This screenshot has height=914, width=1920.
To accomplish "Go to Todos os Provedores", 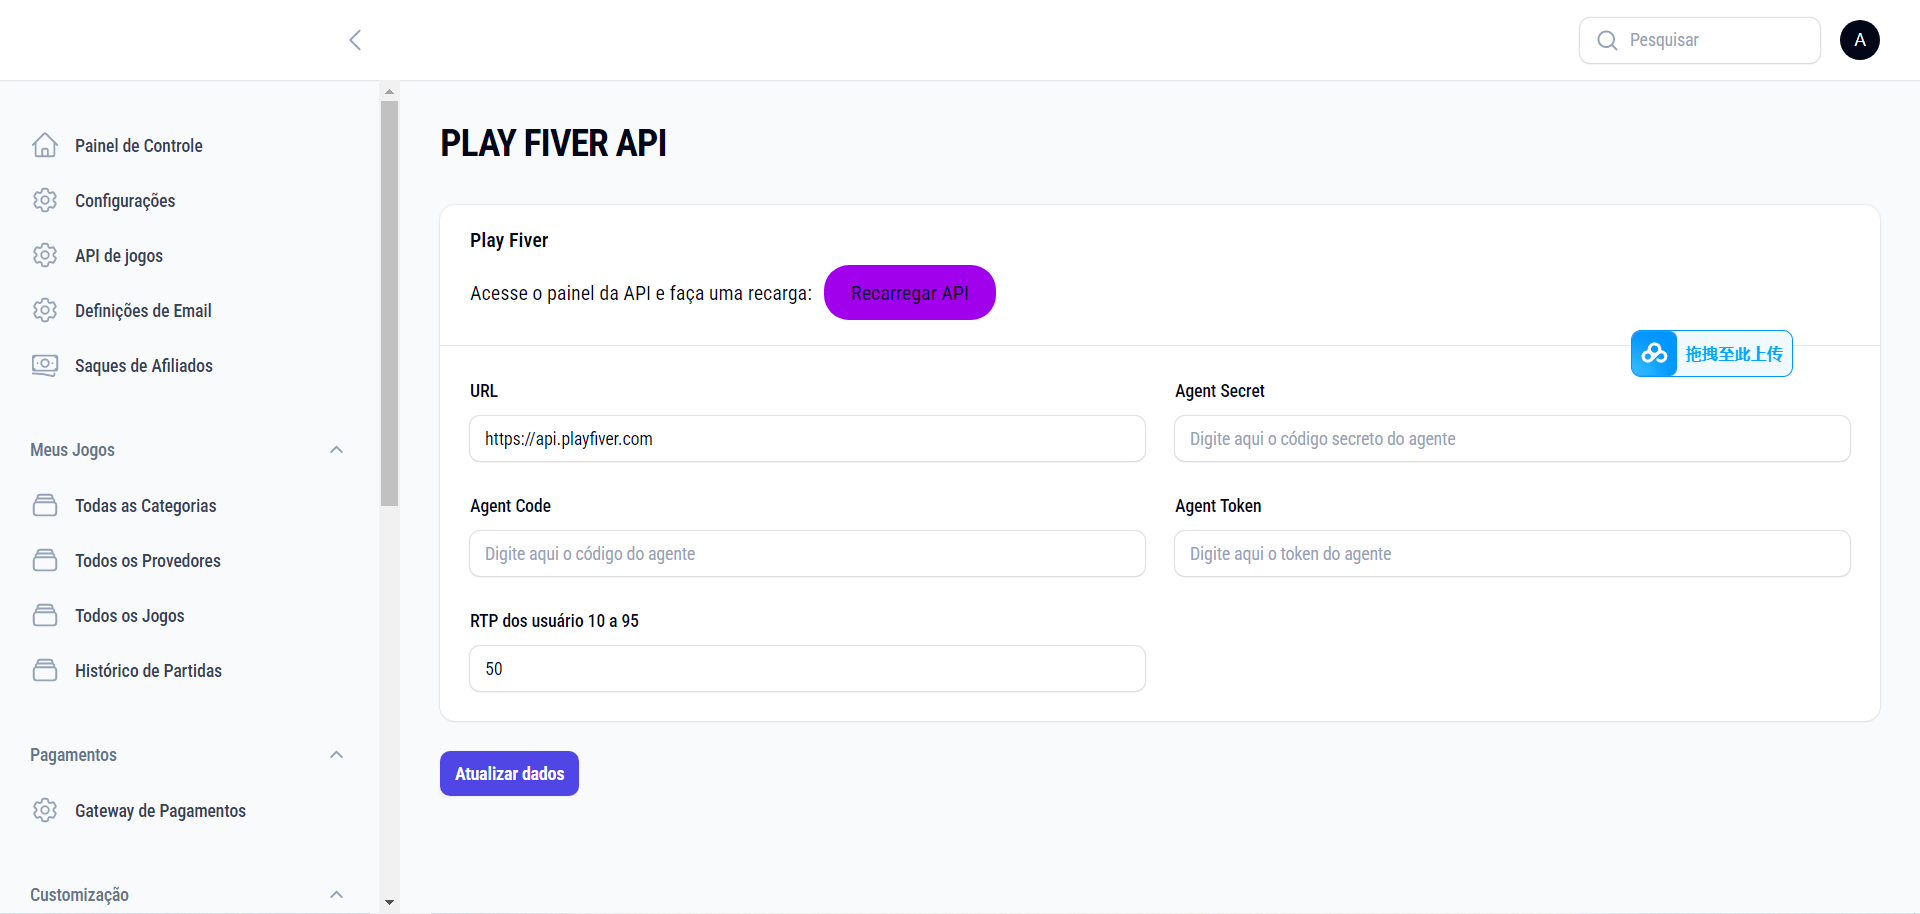I will pos(148,561).
